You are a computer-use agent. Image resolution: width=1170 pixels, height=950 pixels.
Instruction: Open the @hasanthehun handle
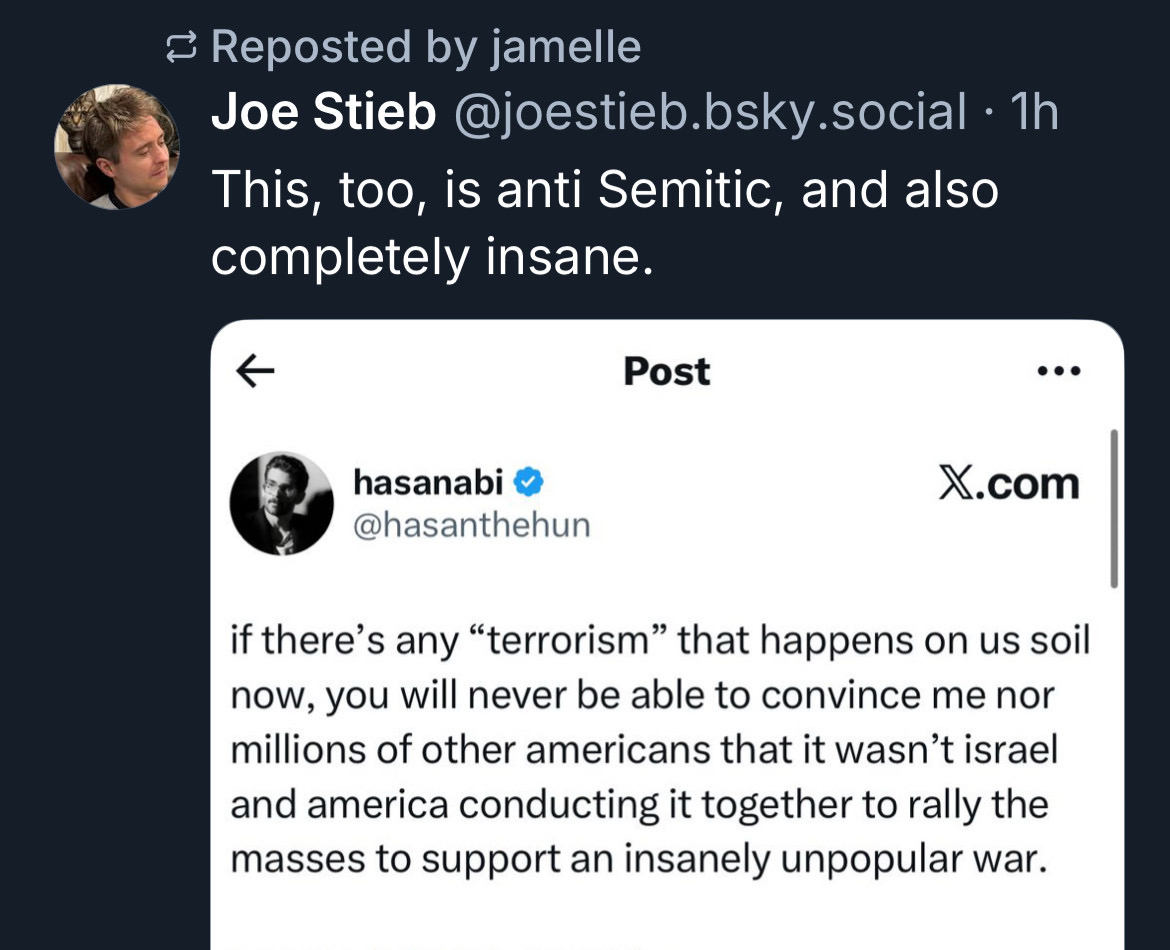[x=472, y=524]
